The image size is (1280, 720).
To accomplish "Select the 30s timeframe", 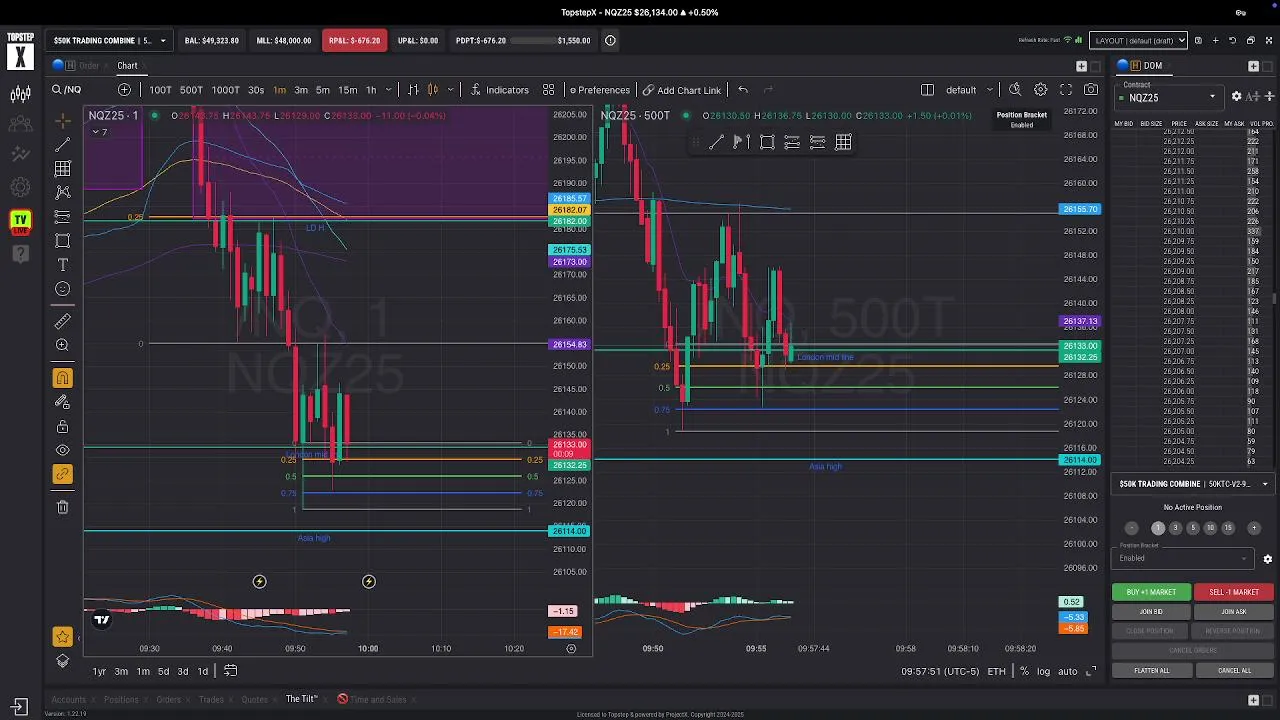I will coord(256,90).
